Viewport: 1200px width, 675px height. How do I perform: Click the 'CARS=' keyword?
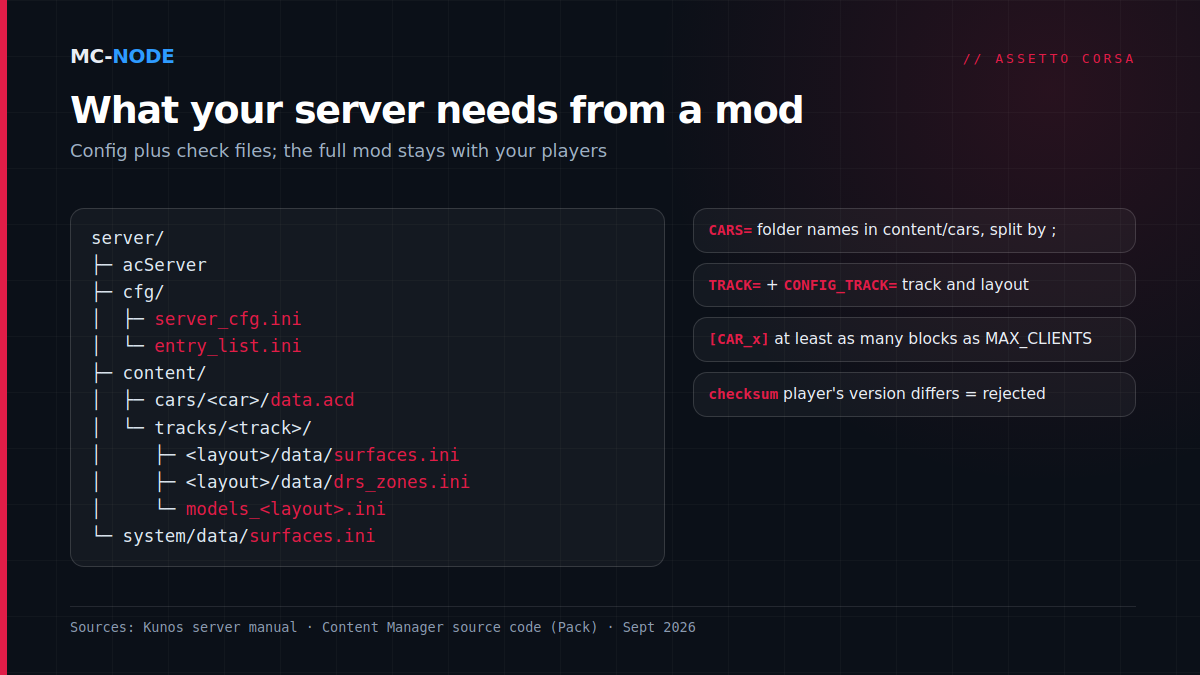pos(730,230)
